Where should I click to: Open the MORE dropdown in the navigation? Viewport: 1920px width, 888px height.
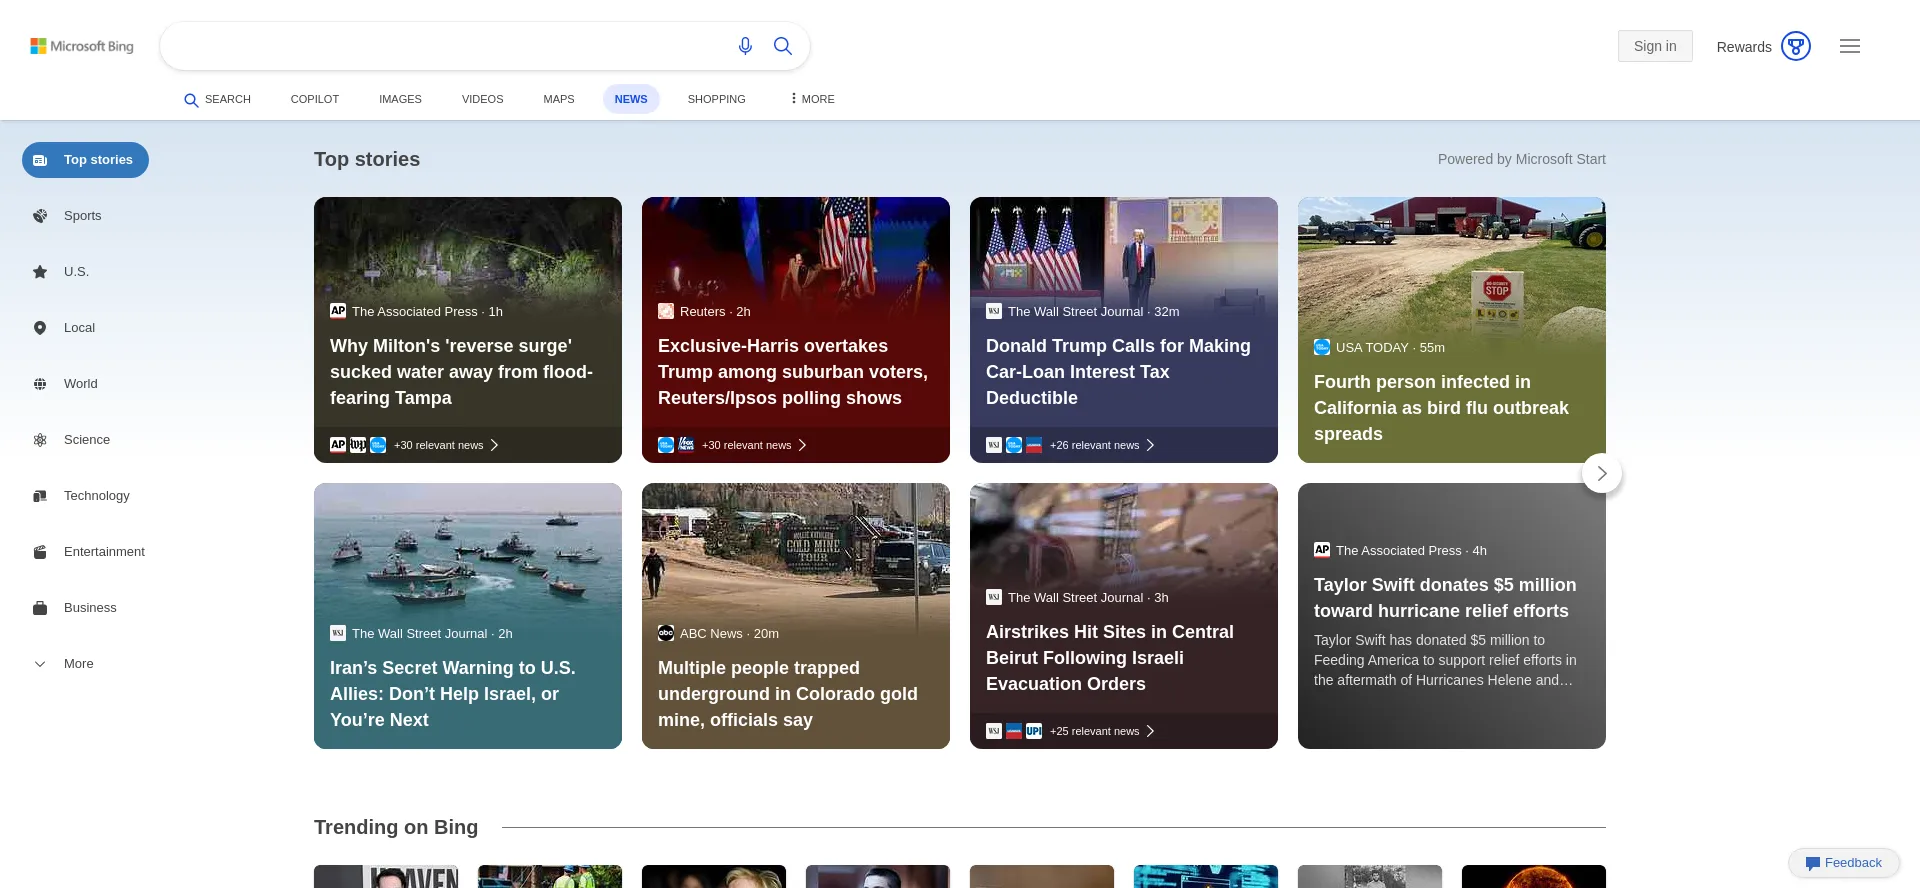click(812, 99)
